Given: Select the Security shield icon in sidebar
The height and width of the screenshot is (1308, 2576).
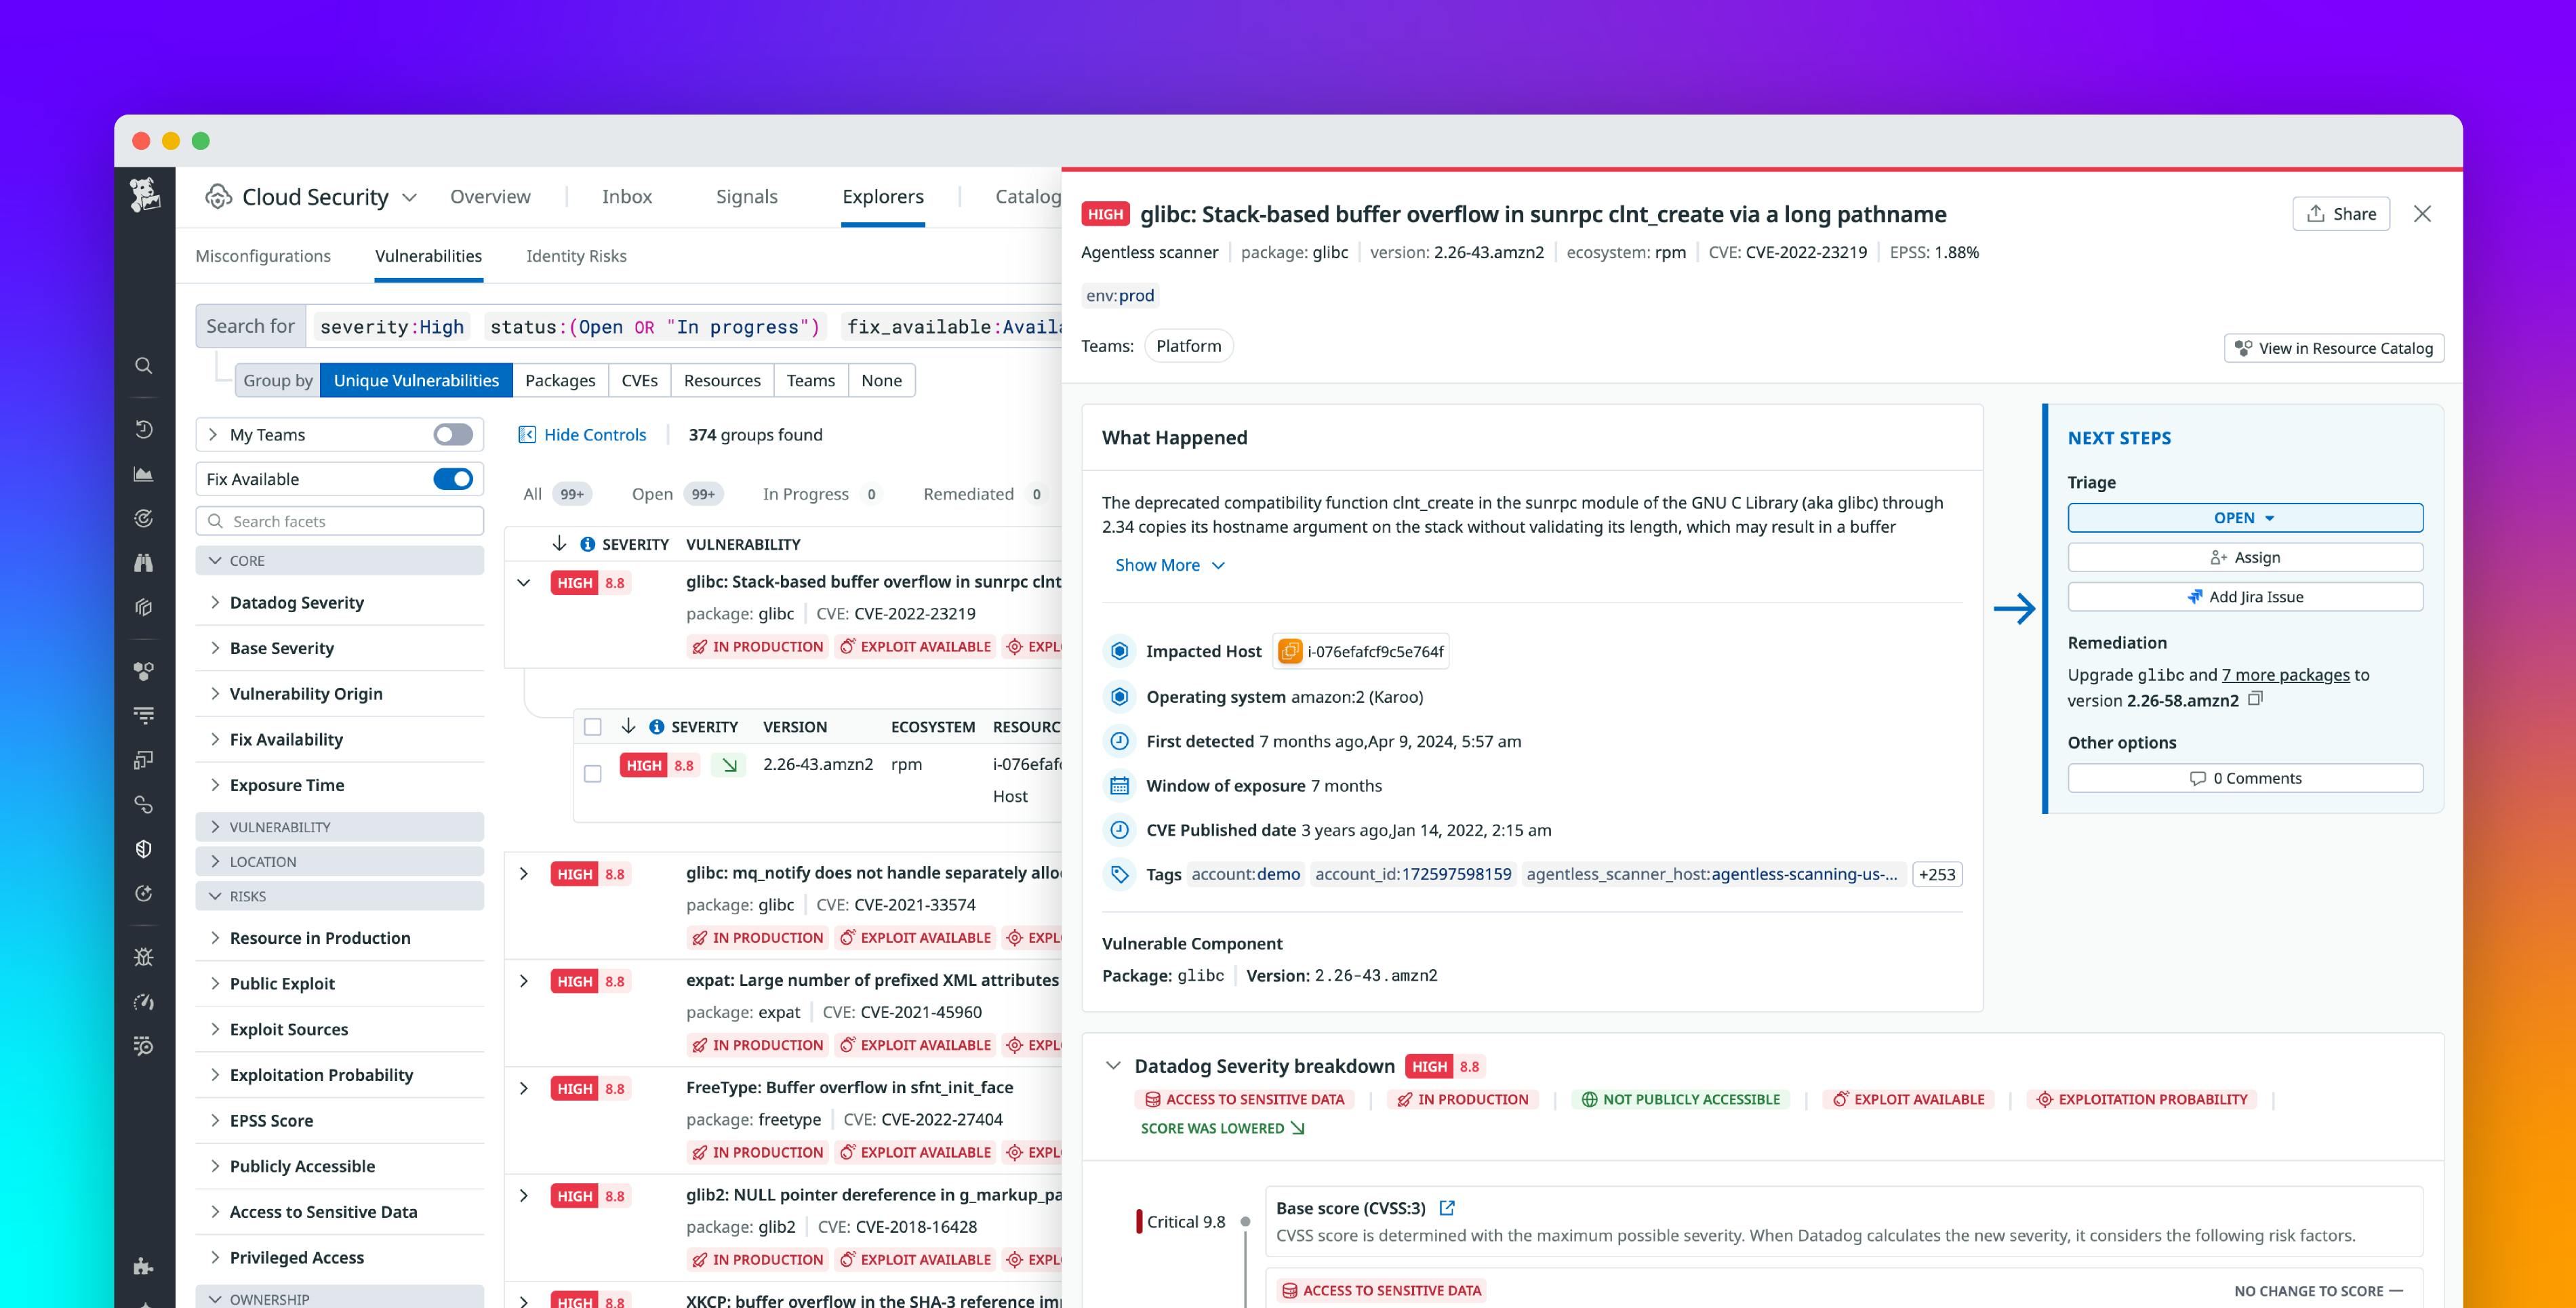Looking at the screenshot, I should (x=143, y=849).
